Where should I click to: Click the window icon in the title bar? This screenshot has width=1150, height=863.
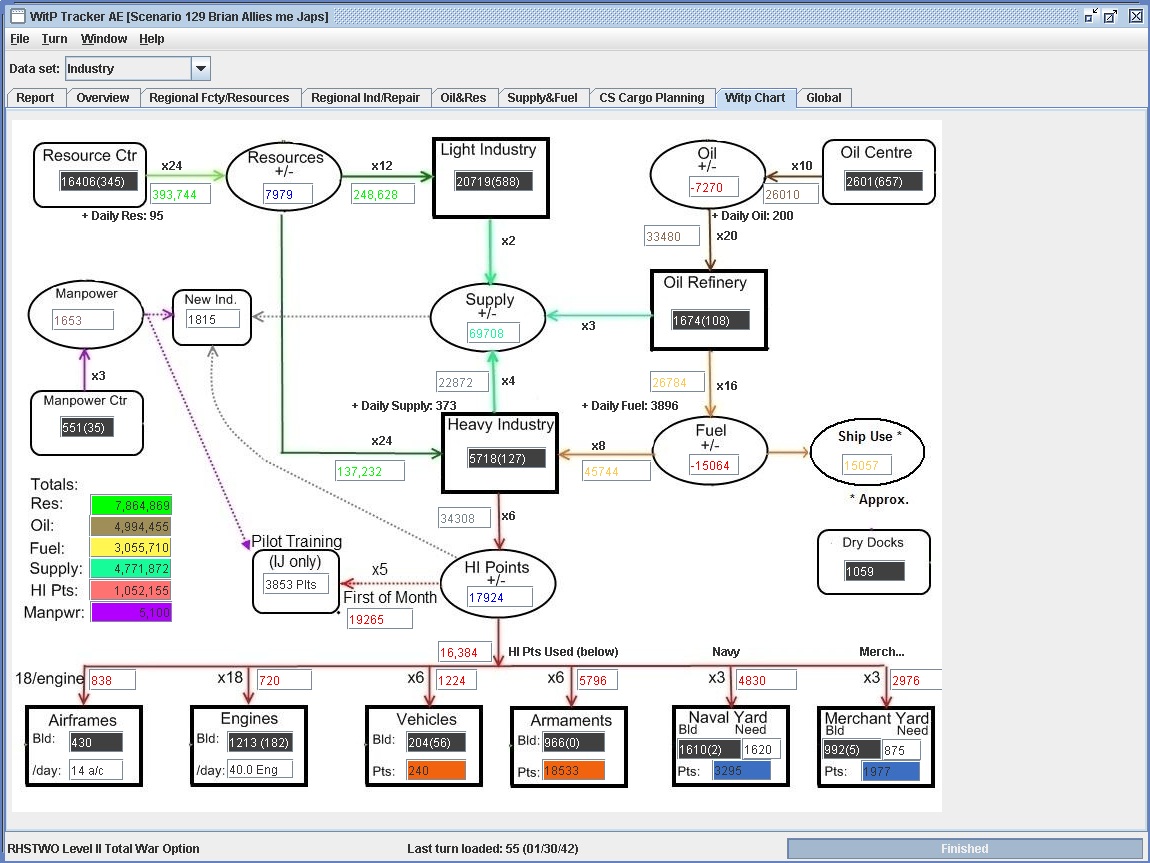click(x=18, y=15)
